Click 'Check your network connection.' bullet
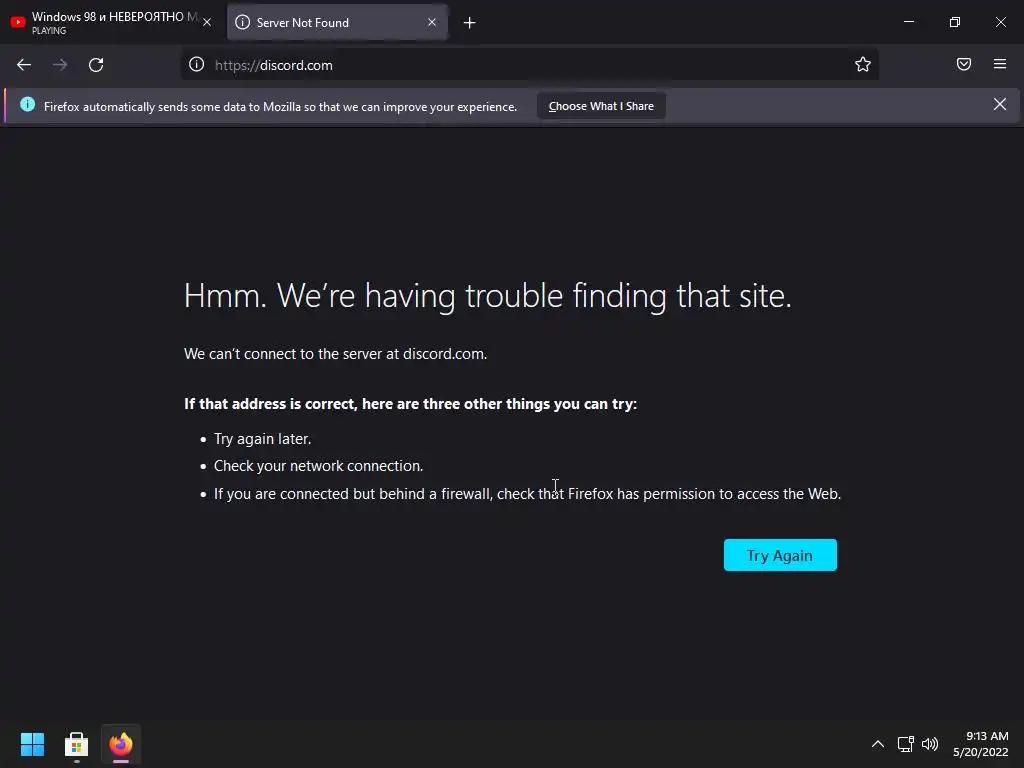The width and height of the screenshot is (1024, 768). point(318,466)
